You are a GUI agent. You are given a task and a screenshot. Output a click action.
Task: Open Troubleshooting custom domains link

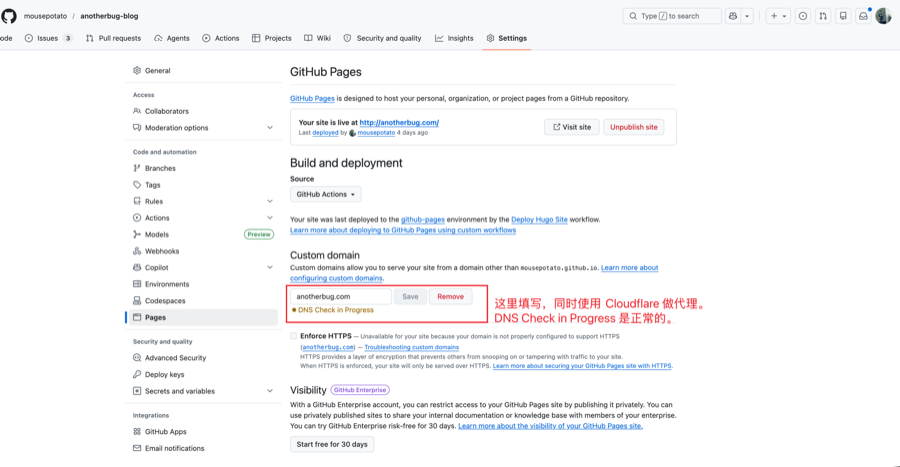412,347
